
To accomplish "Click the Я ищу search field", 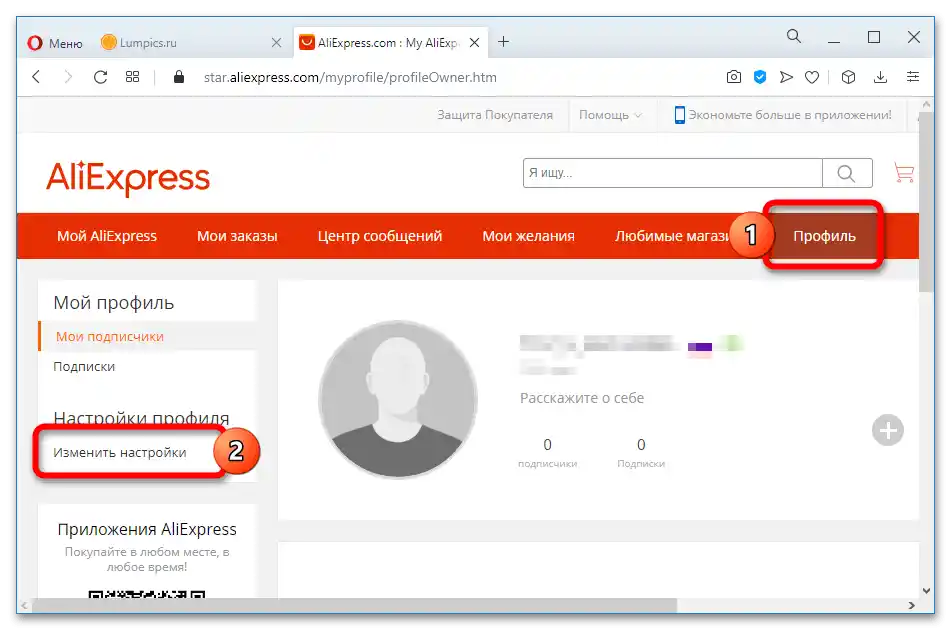I will pos(672,173).
